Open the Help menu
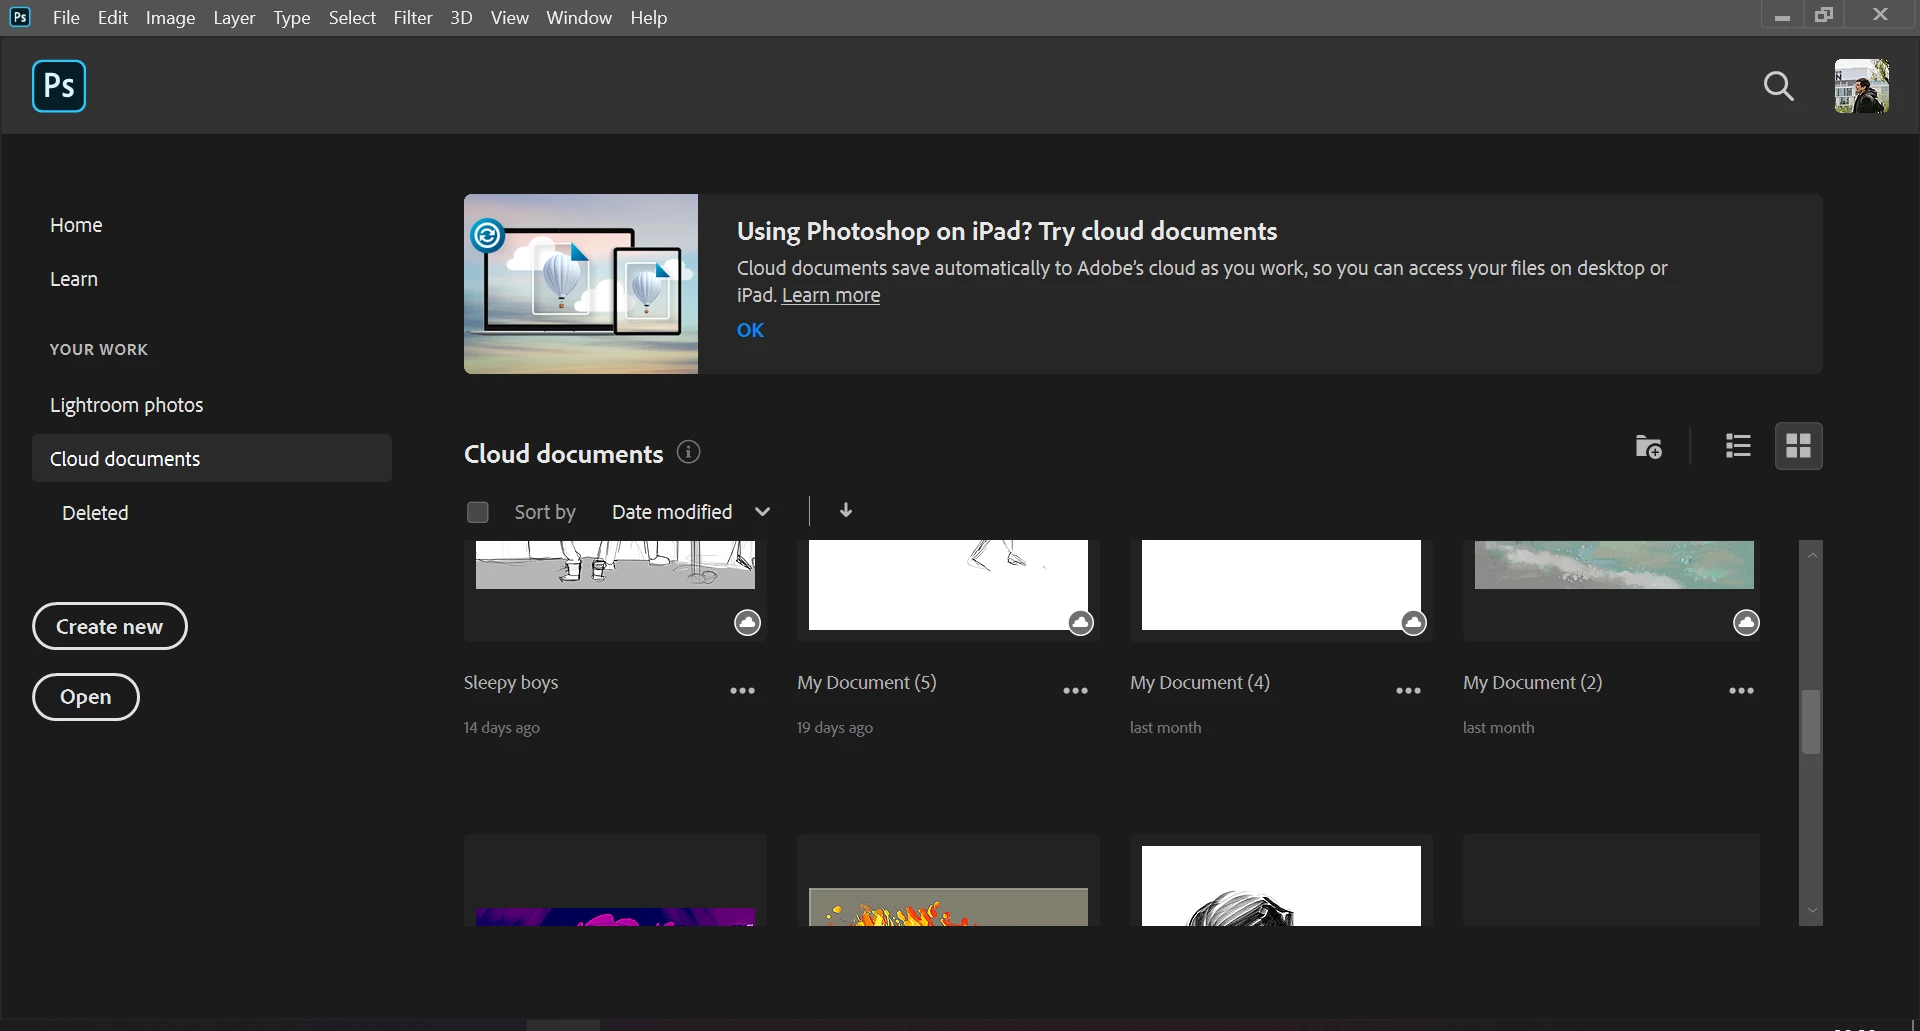1920x1031 pixels. (648, 18)
